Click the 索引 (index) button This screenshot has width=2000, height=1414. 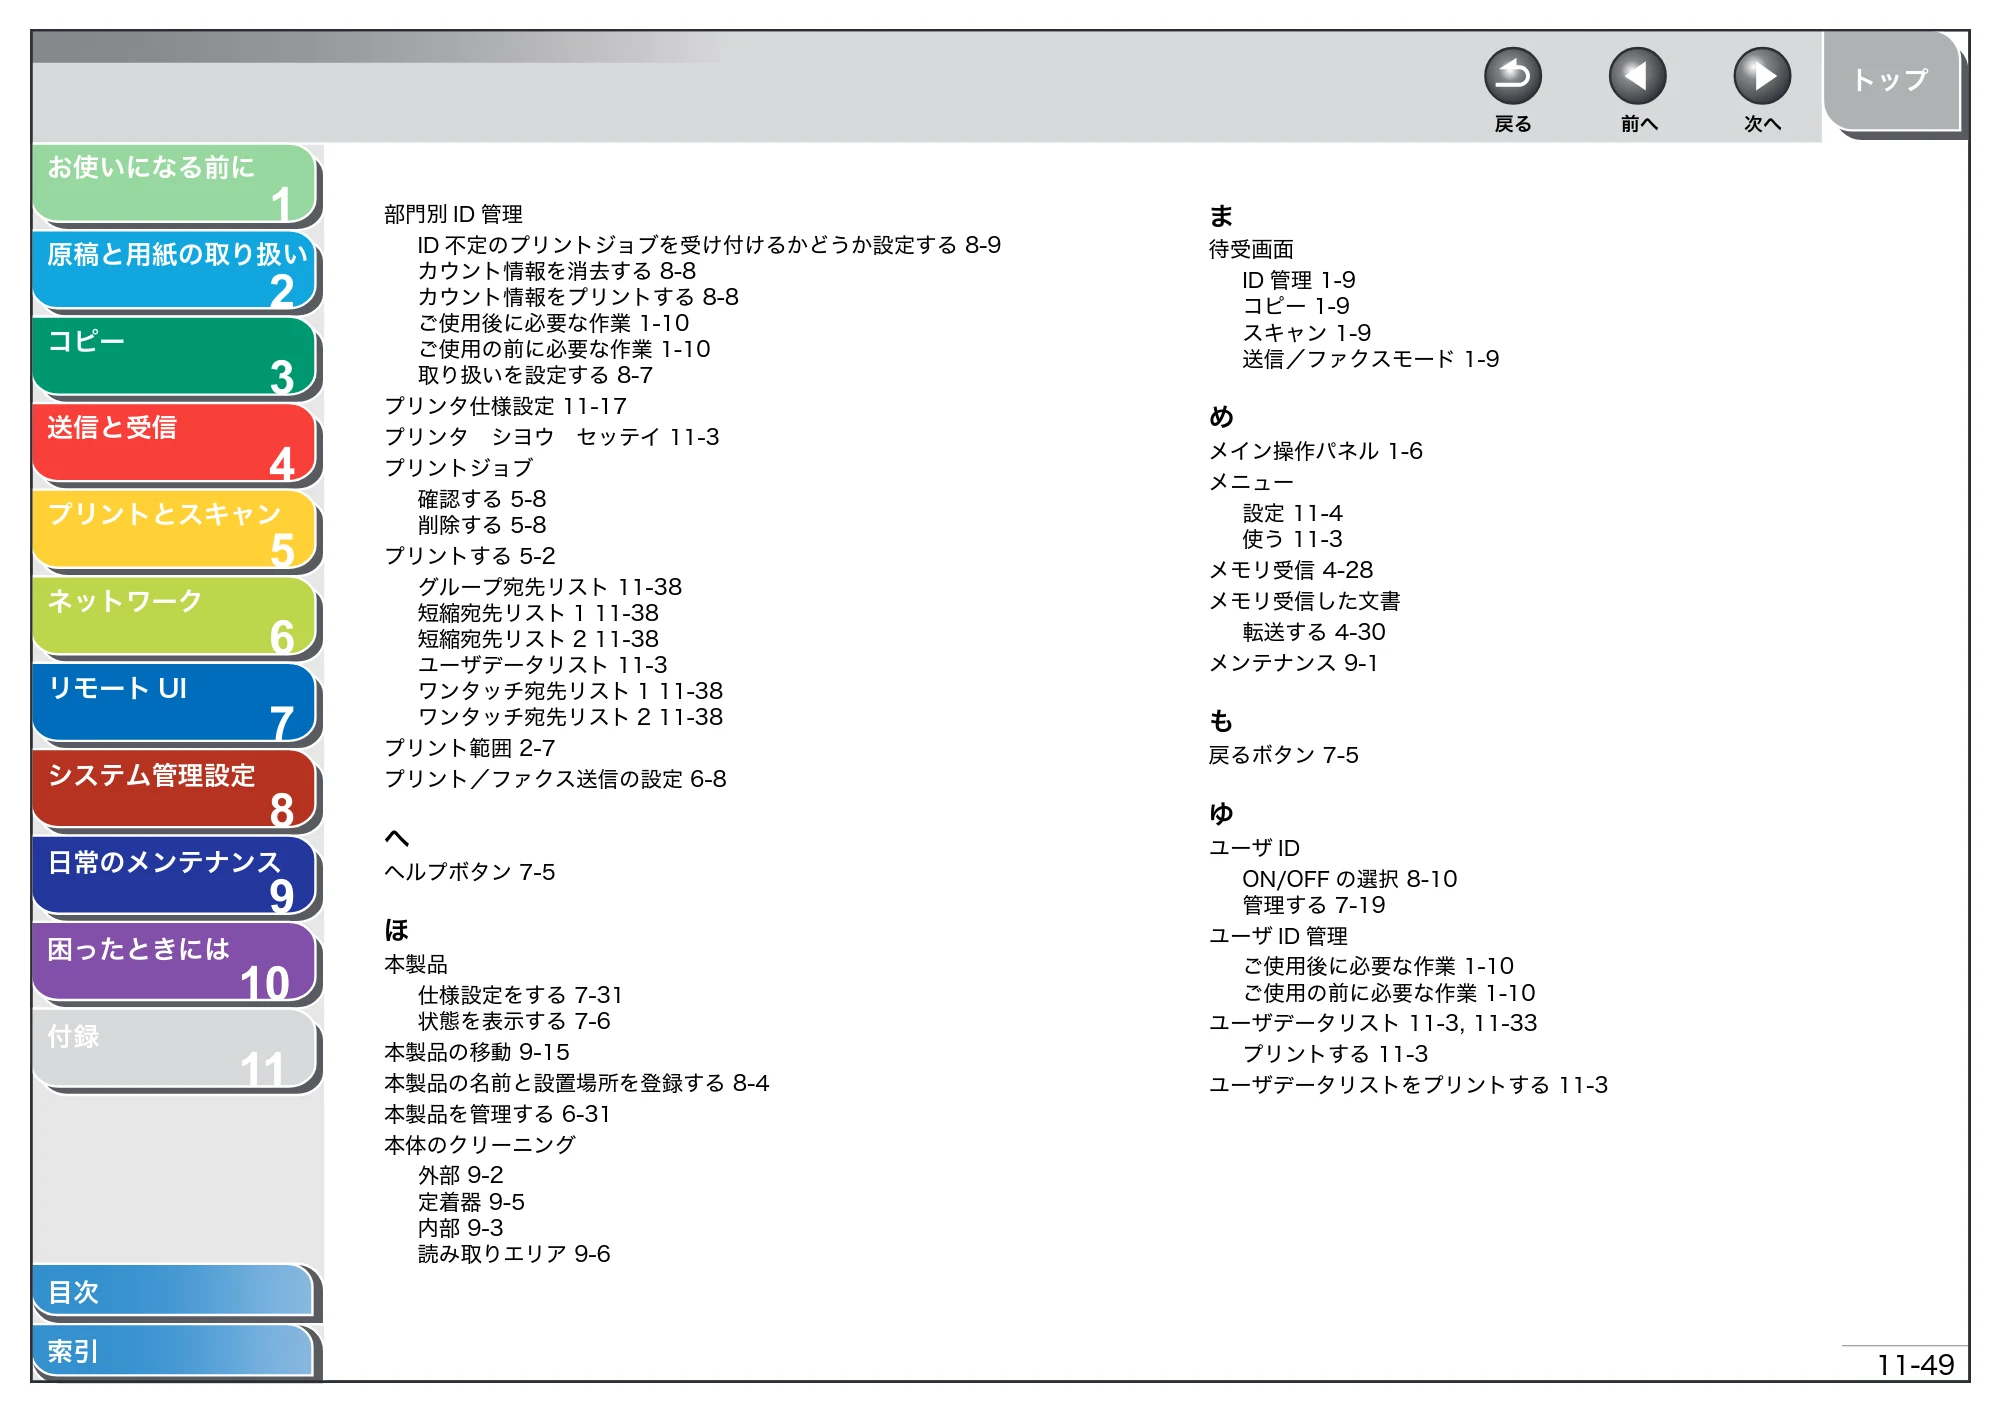pos(173,1351)
